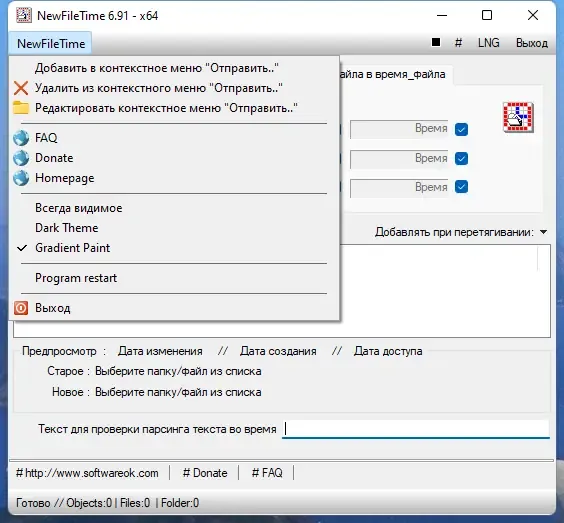Click the "Дата создания" preview label
This screenshot has height=523, width=564.
coord(278,351)
